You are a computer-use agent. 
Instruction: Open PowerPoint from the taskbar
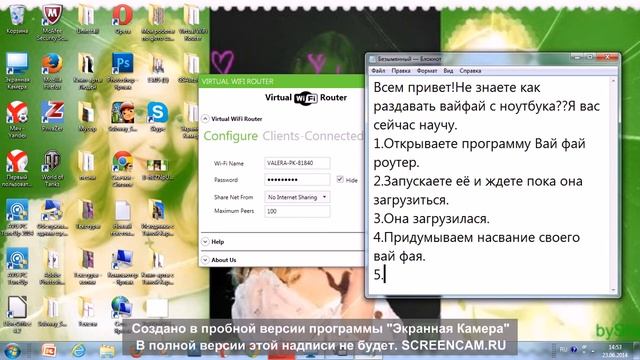tap(49, 351)
